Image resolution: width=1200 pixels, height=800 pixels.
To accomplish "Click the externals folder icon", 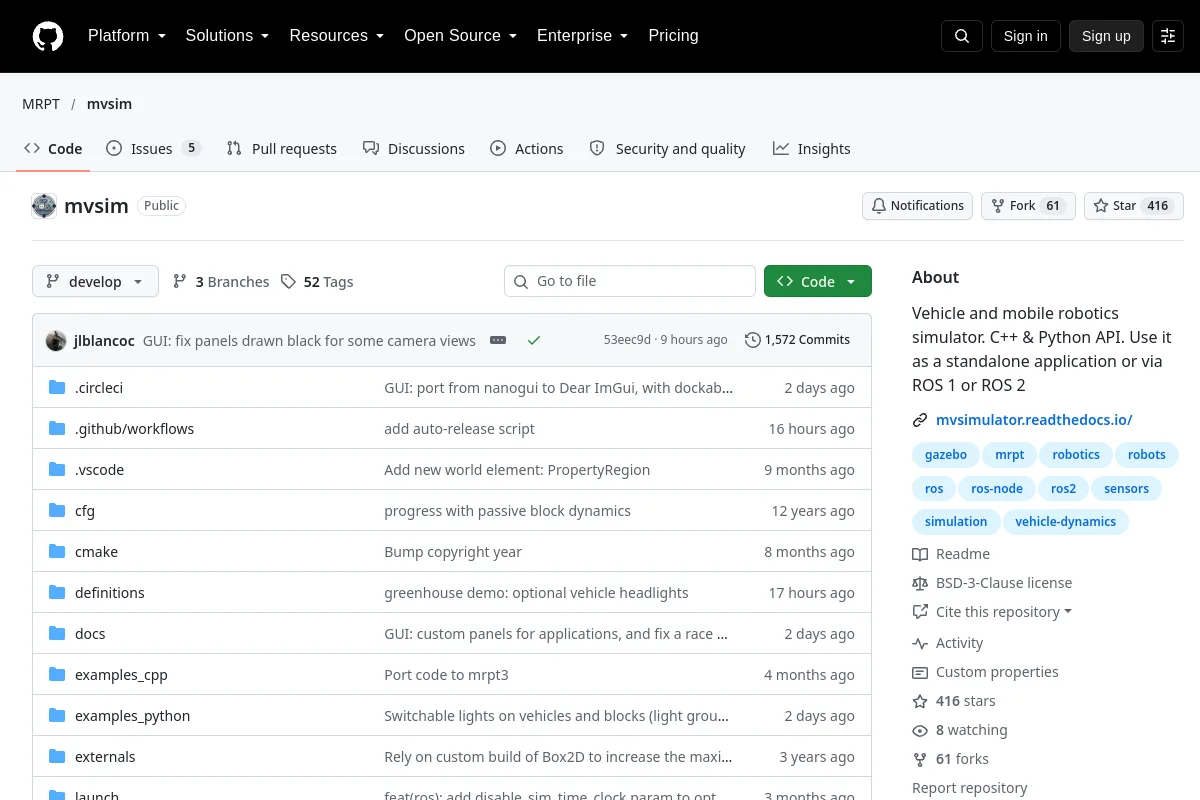I will coord(57,757).
